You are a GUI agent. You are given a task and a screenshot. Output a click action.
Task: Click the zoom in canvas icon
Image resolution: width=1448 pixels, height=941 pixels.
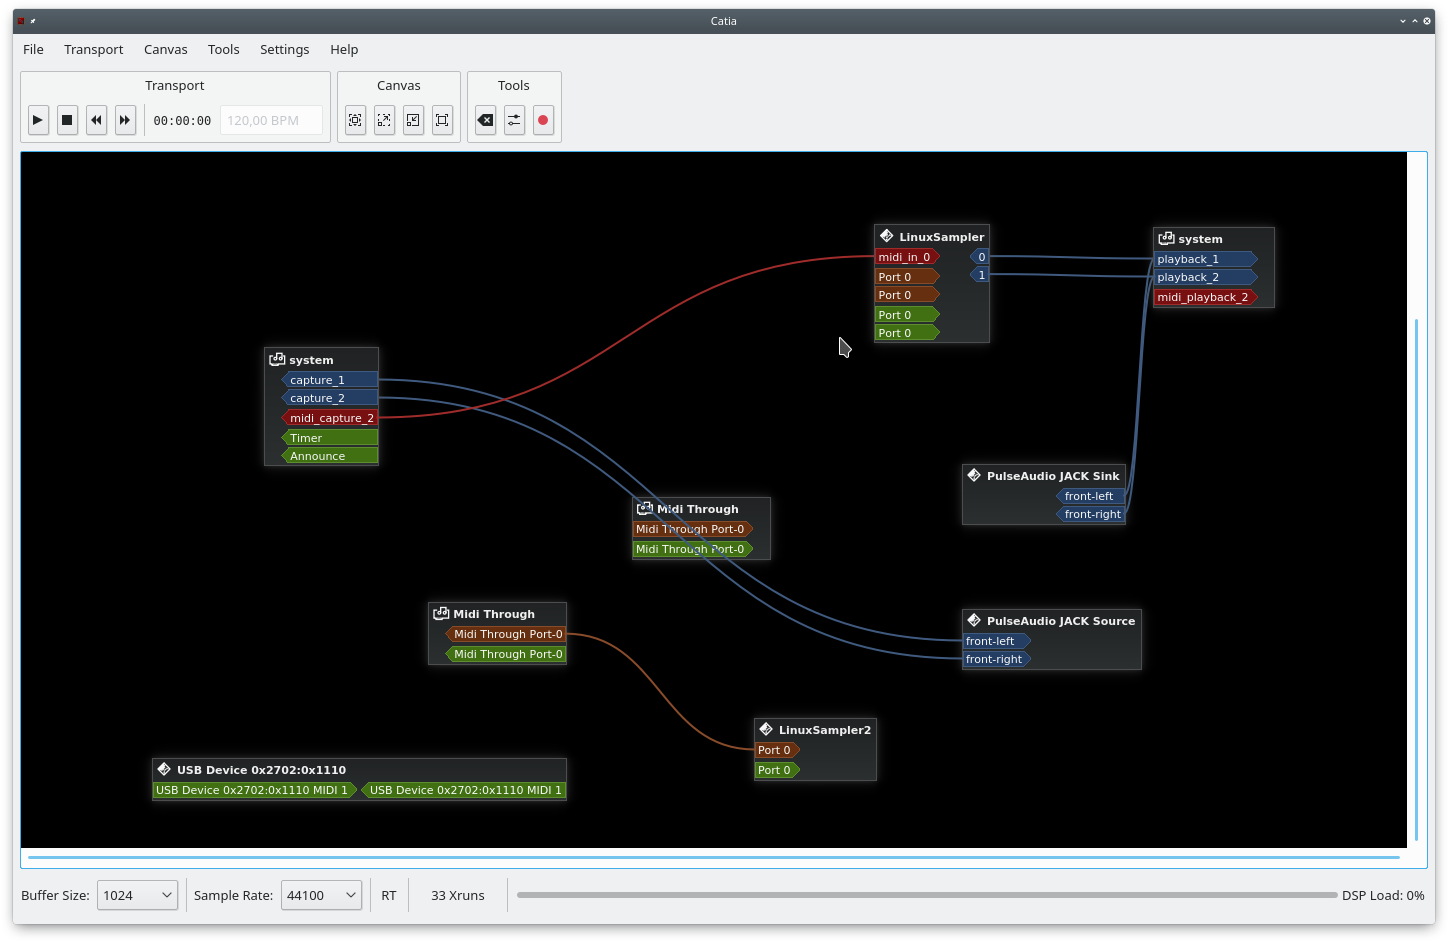(x=384, y=120)
